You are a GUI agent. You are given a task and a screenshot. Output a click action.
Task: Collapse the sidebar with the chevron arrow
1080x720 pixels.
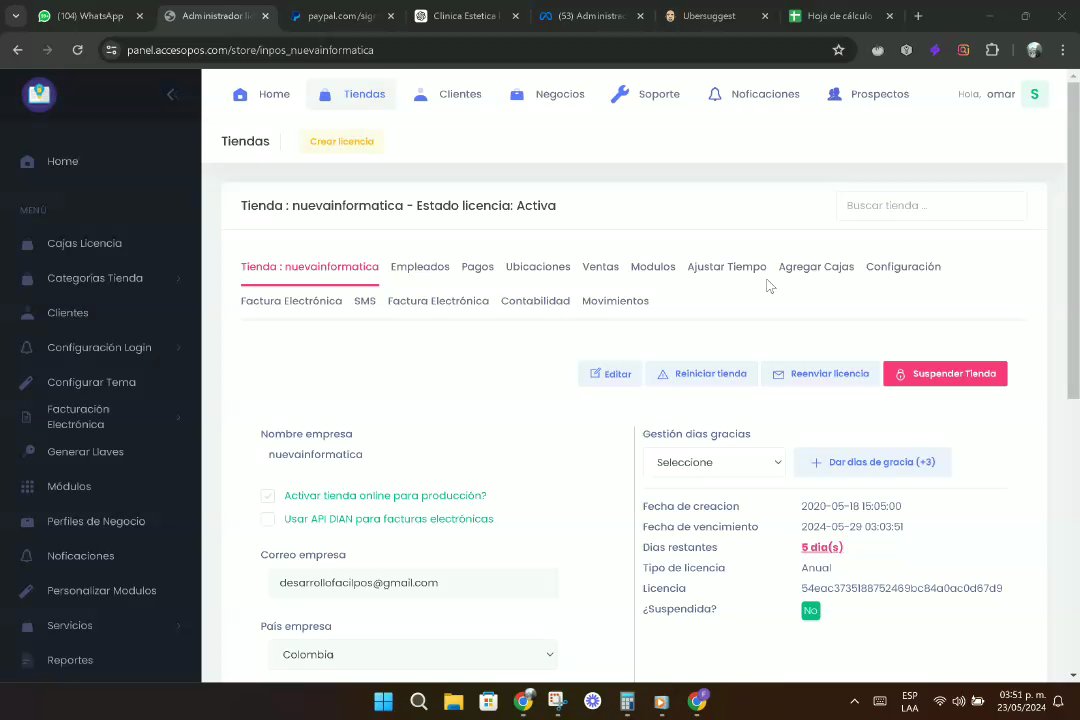pos(172,94)
